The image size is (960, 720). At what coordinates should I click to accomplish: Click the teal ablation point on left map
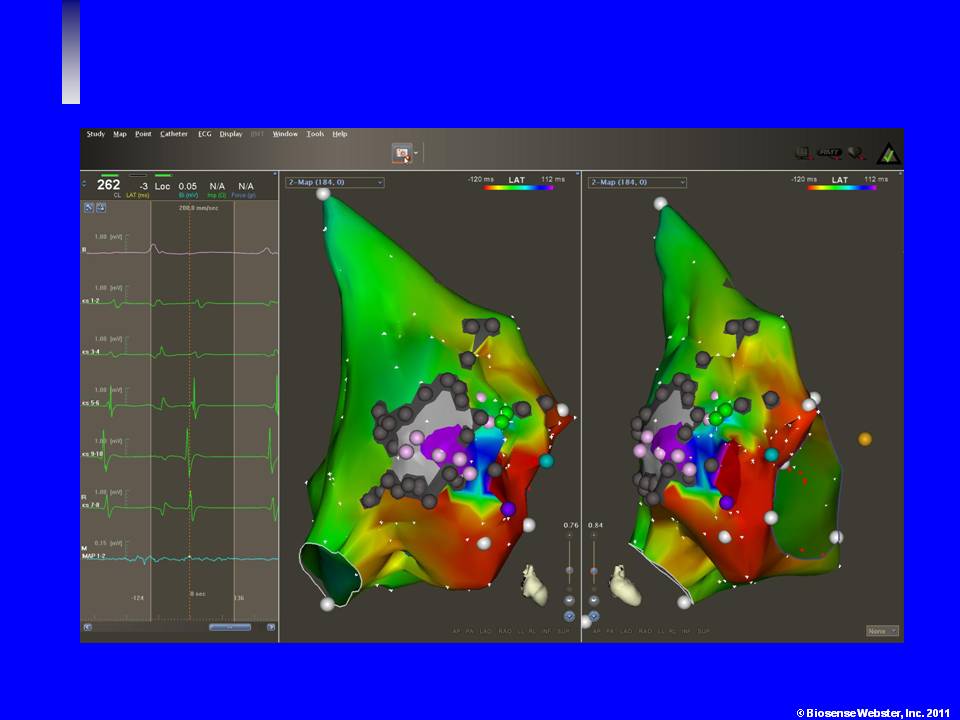(x=546, y=461)
